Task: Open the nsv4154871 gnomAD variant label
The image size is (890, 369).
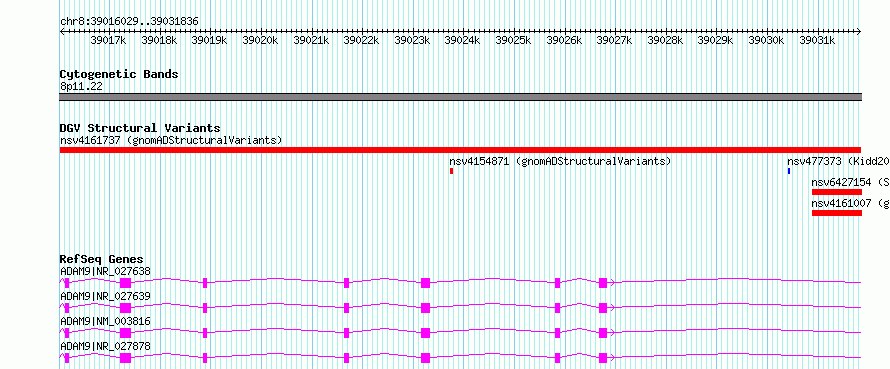Action: coord(560,161)
